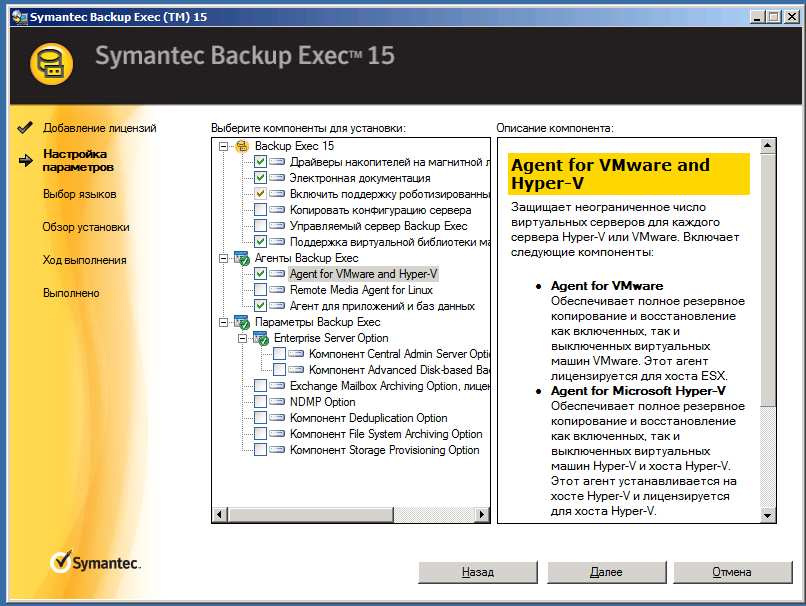Click the Symantec checkmark logo at bottom left
Screen dimensions: 806x606
pos(61,562)
